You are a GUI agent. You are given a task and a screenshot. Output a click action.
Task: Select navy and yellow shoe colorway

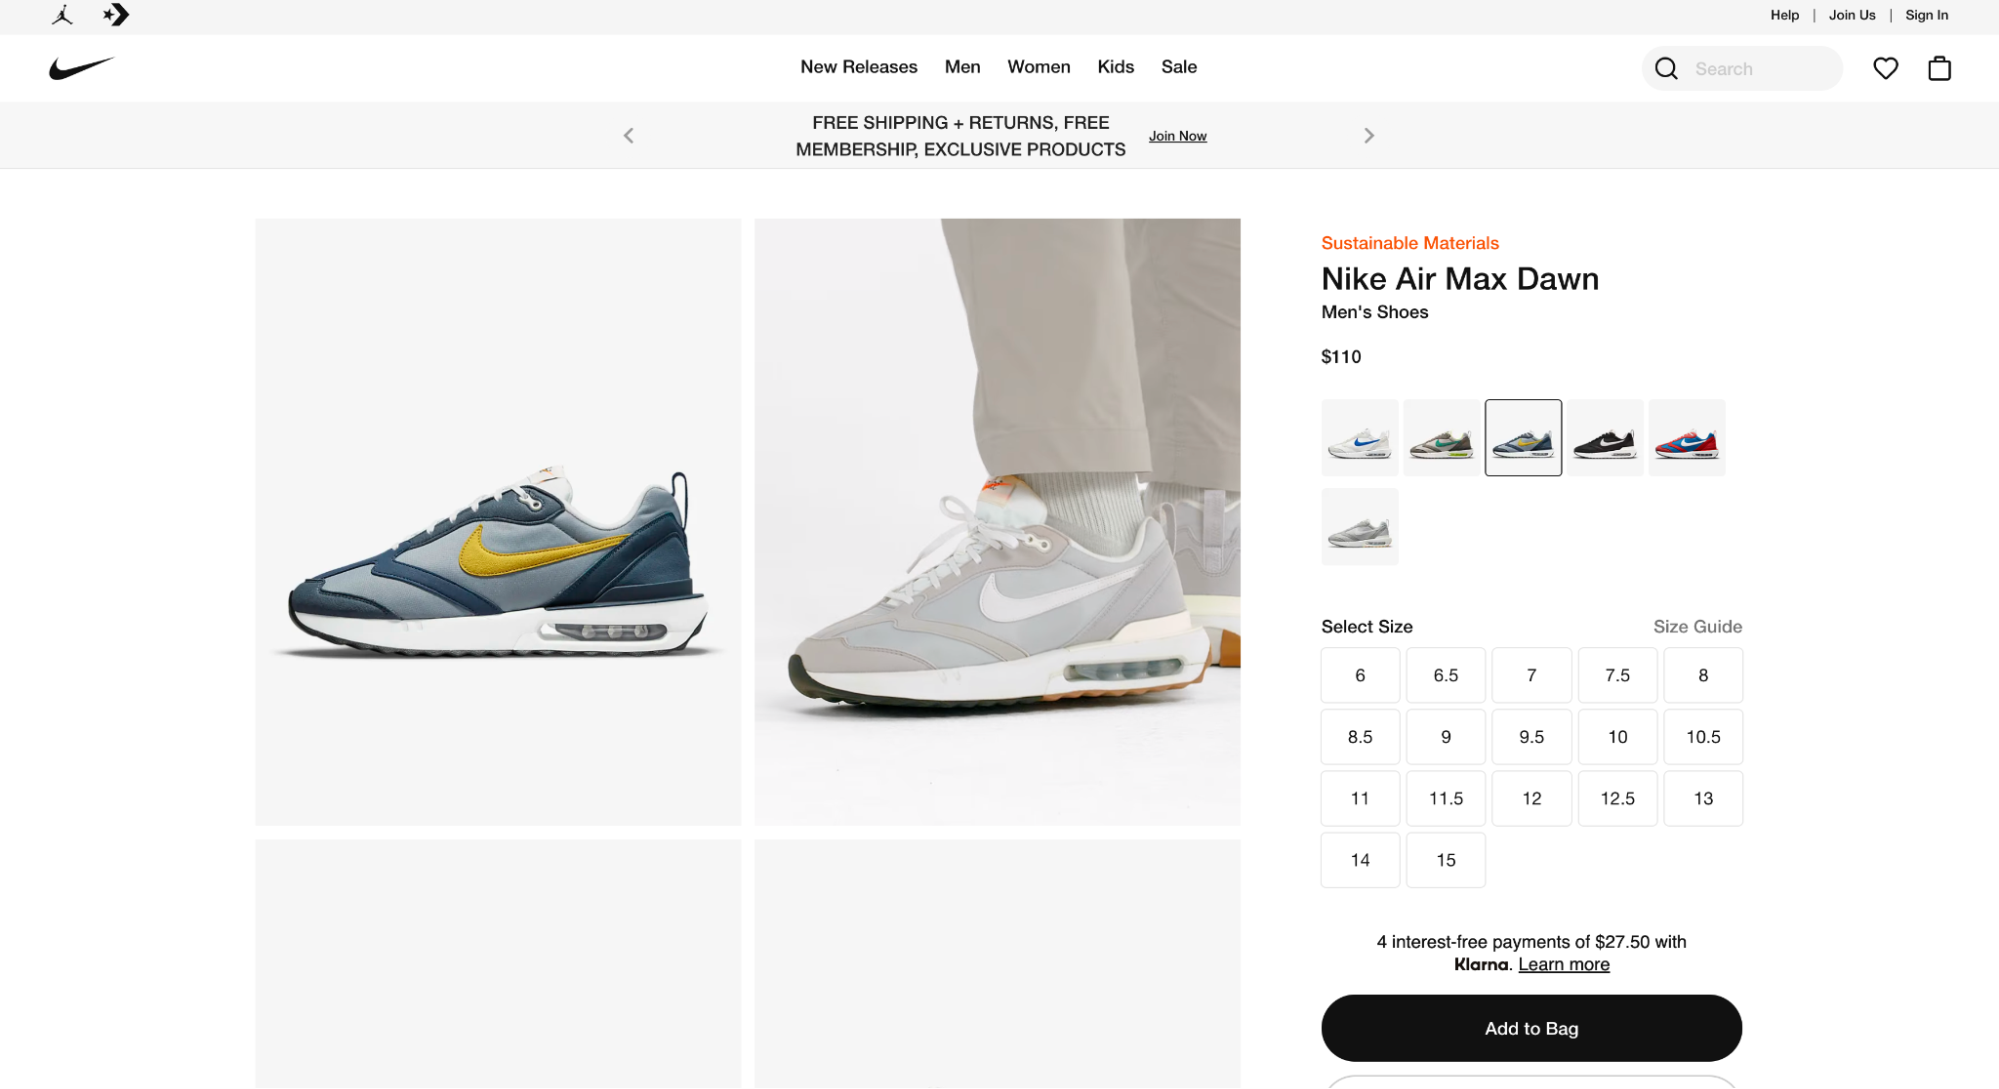point(1523,438)
